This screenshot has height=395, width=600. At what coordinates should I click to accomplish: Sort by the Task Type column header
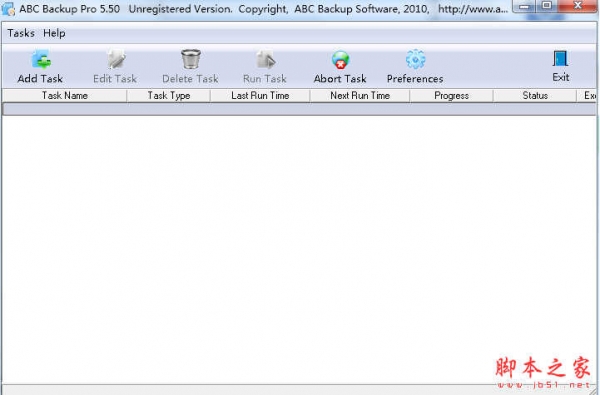[x=169, y=96]
